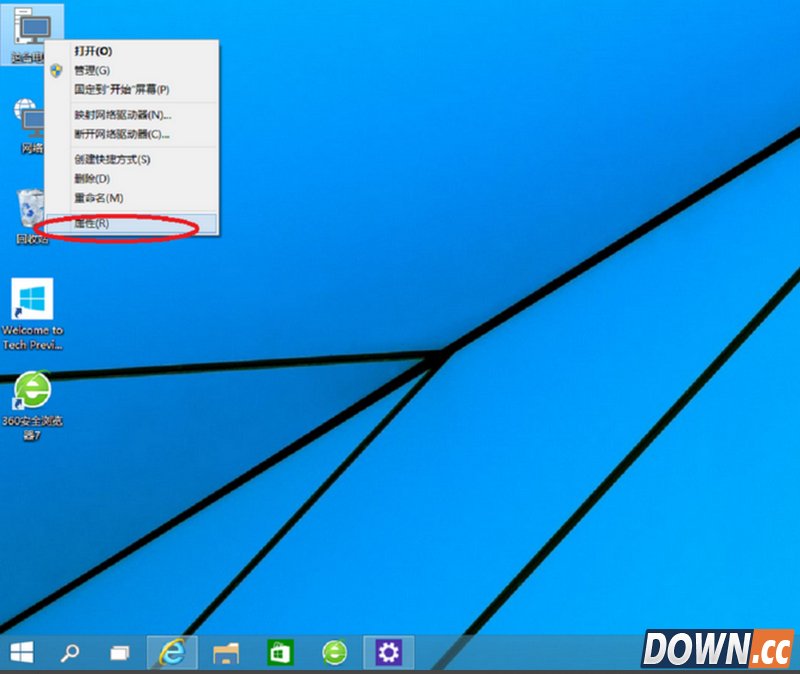Open PC Settings via the gear taskbar icon

coord(388,651)
